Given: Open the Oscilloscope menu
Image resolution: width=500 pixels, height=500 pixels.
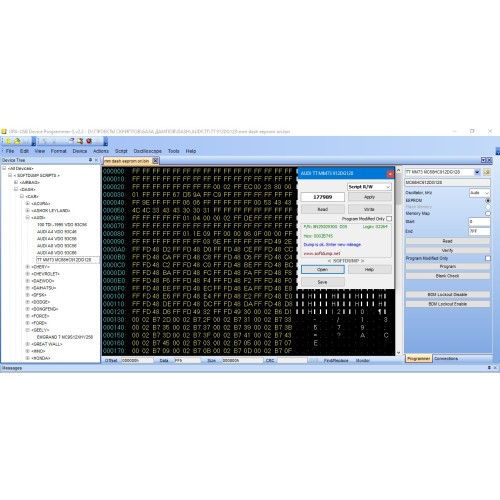Looking at the screenshot, I should pyautogui.click(x=147, y=151).
